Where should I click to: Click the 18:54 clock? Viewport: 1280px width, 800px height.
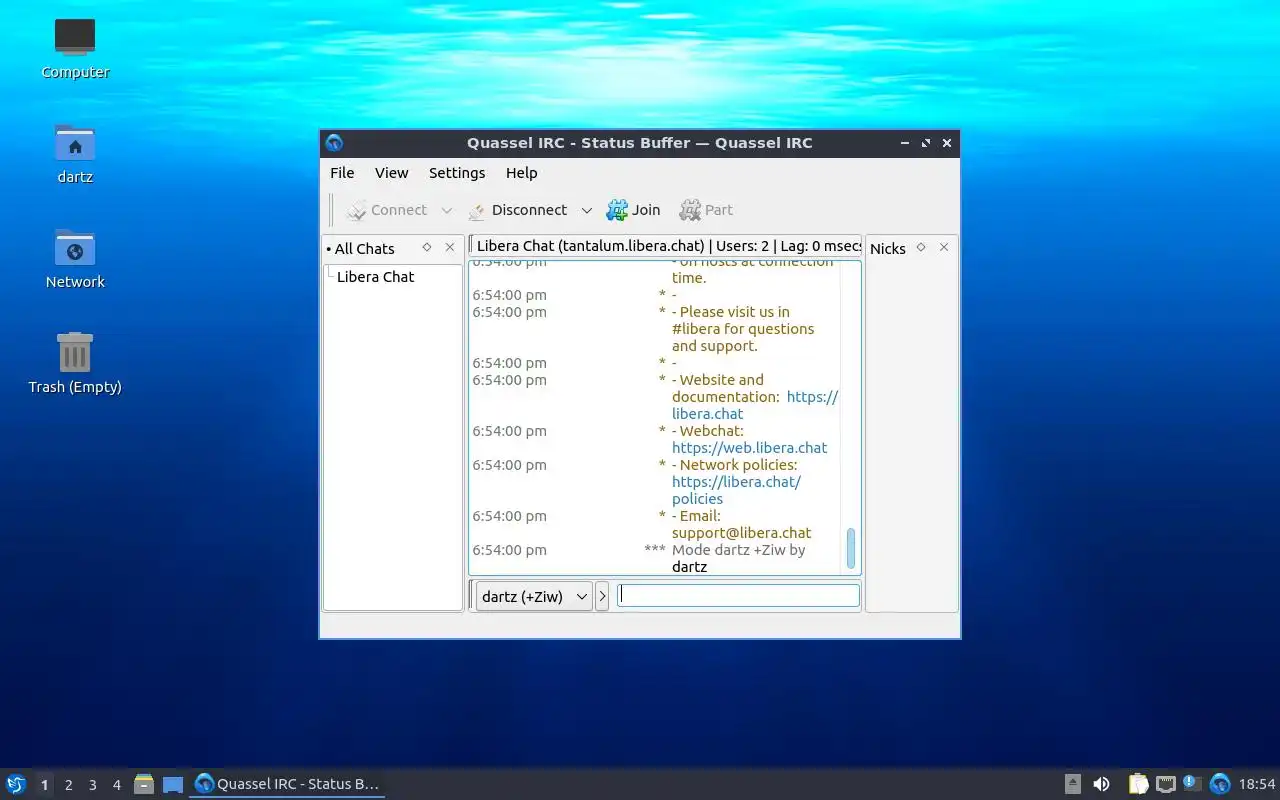[1257, 785]
